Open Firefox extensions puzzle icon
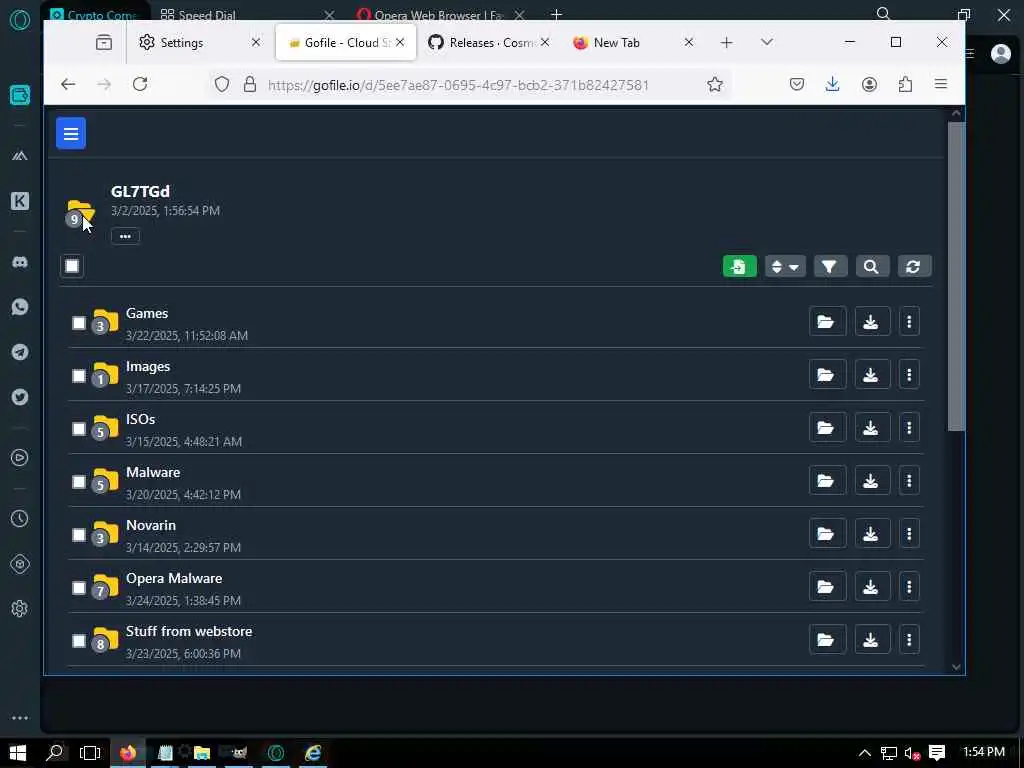Image resolution: width=1024 pixels, height=768 pixels. pos(905,84)
